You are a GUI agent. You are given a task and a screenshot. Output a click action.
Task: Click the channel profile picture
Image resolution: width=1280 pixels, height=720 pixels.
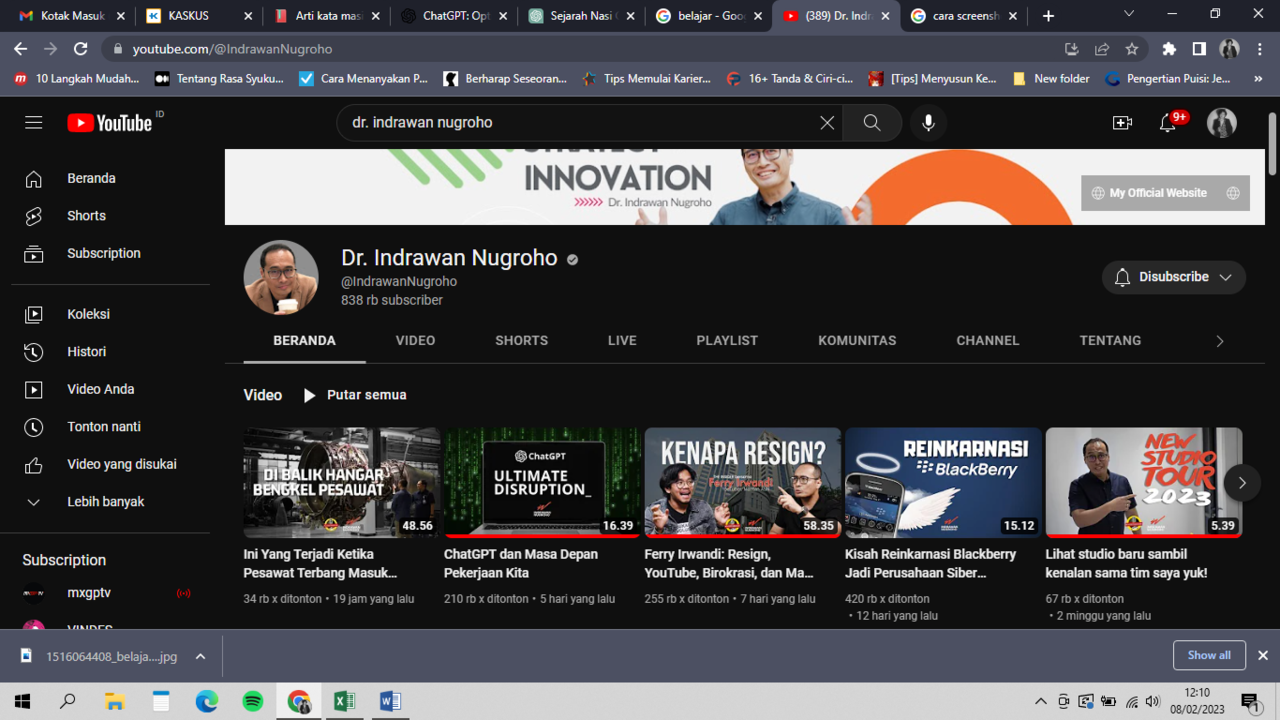pyautogui.click(x=281, y=277)
